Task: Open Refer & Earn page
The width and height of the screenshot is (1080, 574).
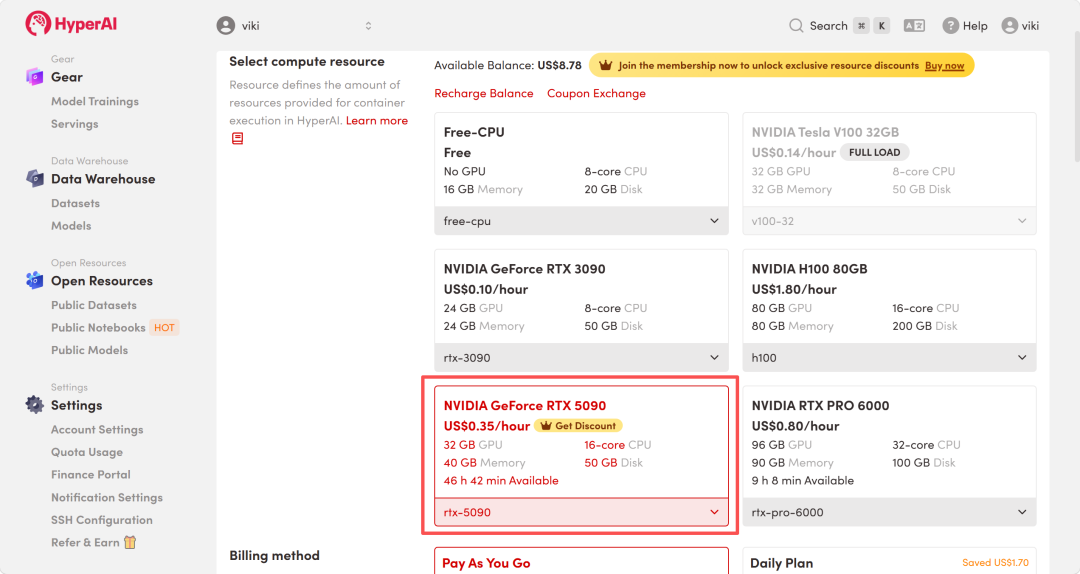Action: [85, 543]
